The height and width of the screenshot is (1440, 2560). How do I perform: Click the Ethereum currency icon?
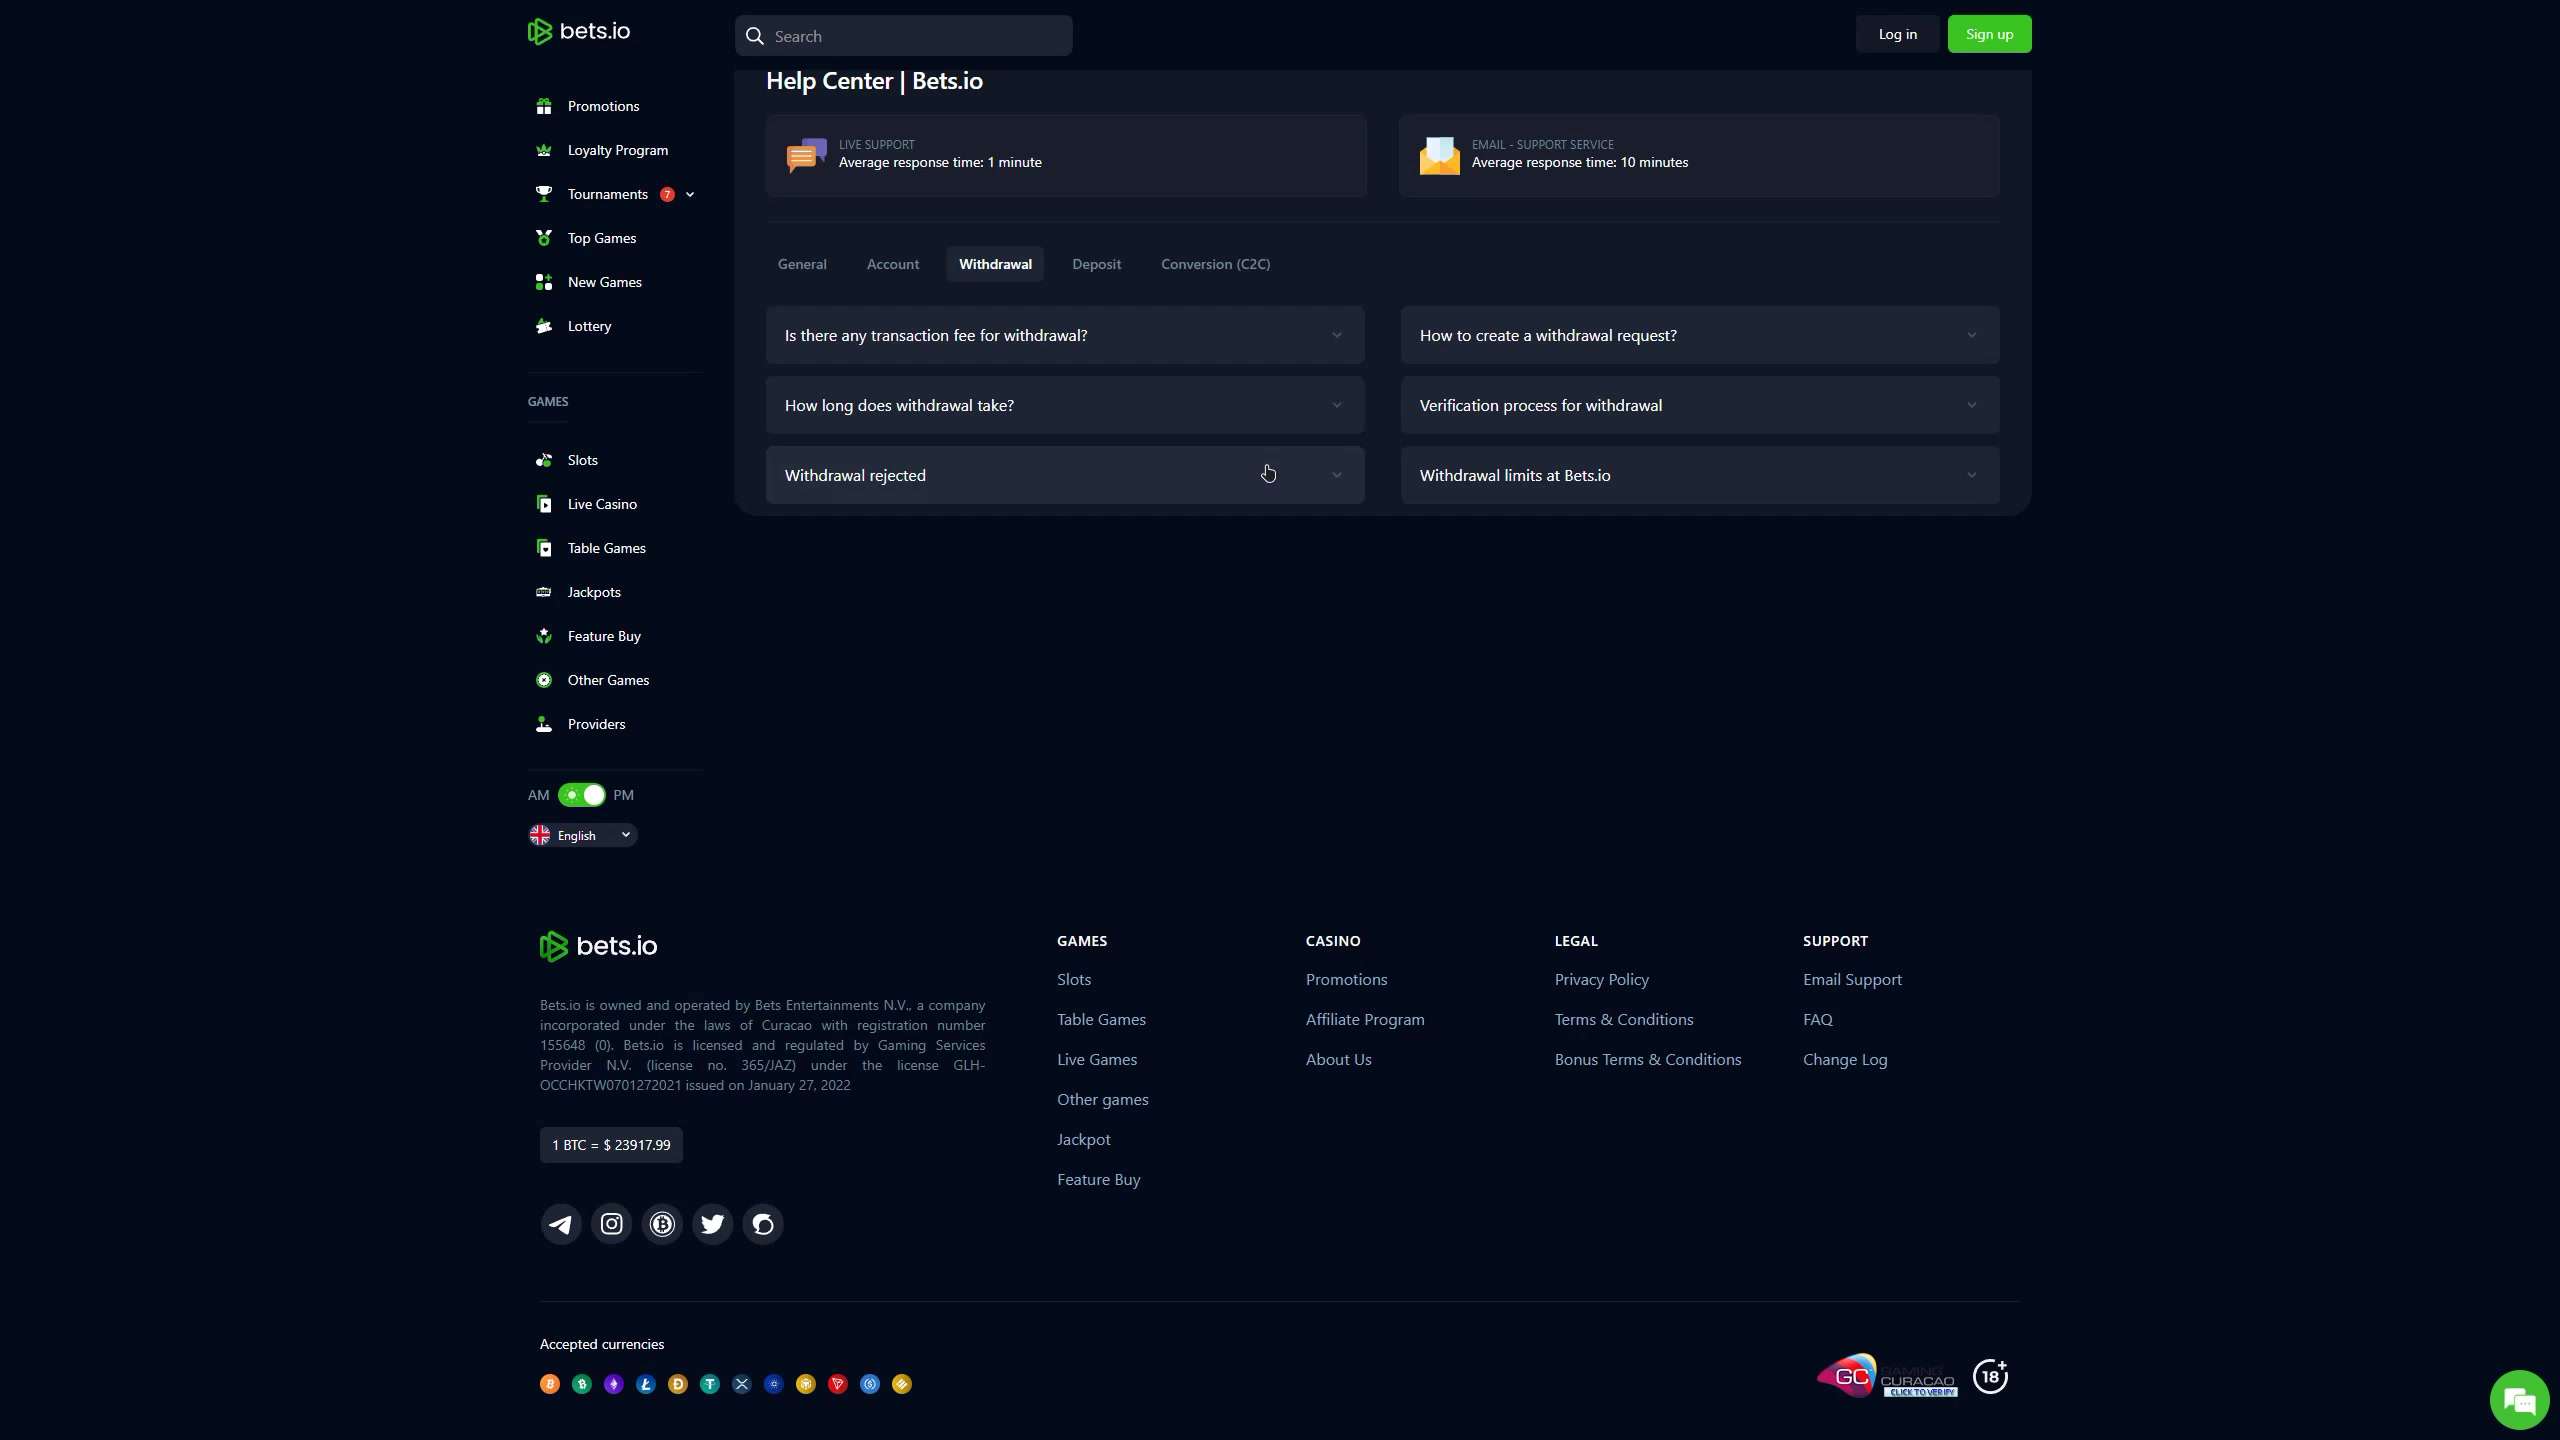[x=614, y=1384]
